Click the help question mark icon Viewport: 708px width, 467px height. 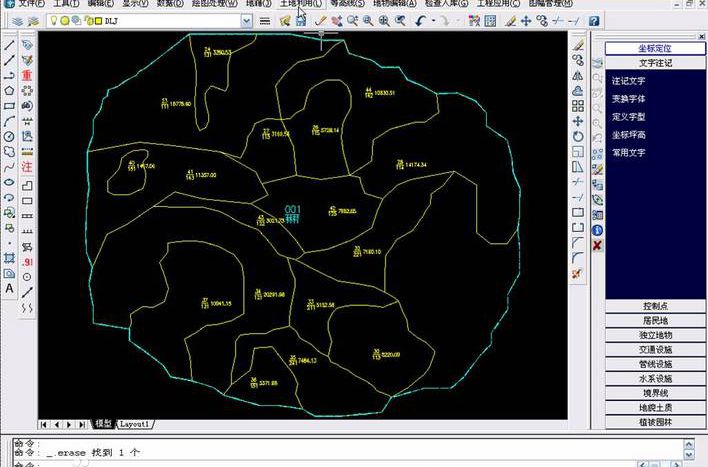pos(594,21)
